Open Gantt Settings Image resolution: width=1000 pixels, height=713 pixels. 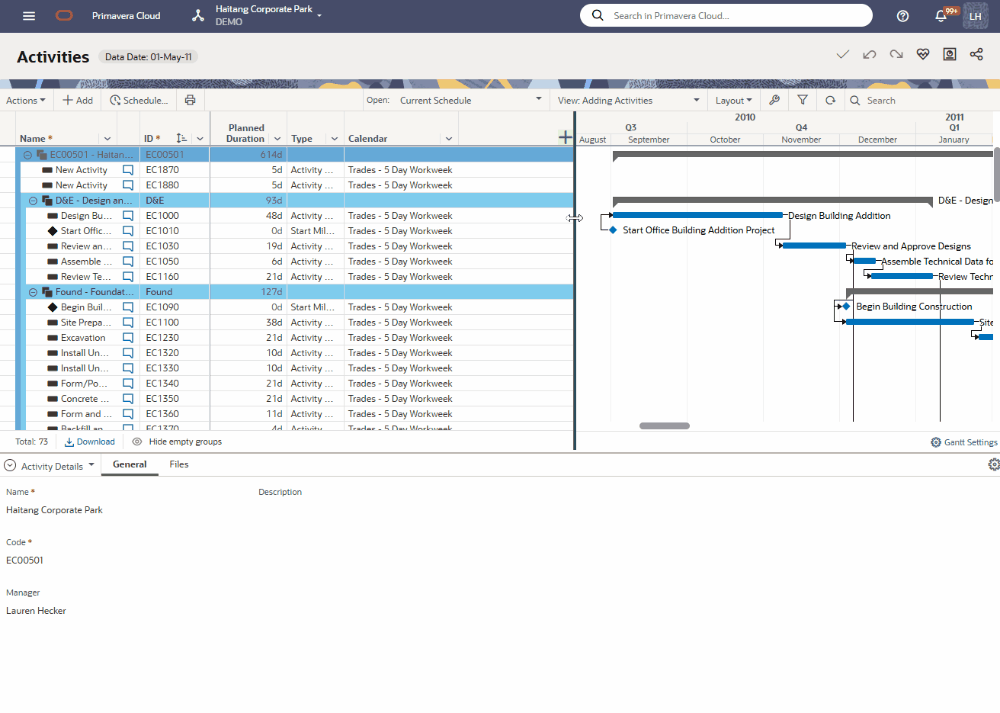(x=964, y=442)
